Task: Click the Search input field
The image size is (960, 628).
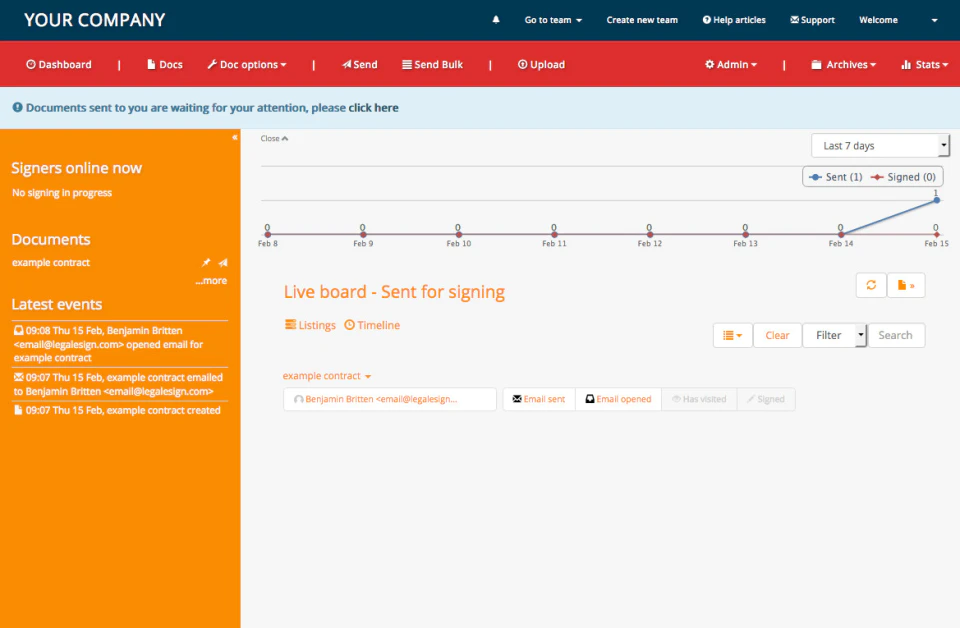Action: tap(896, 335)
